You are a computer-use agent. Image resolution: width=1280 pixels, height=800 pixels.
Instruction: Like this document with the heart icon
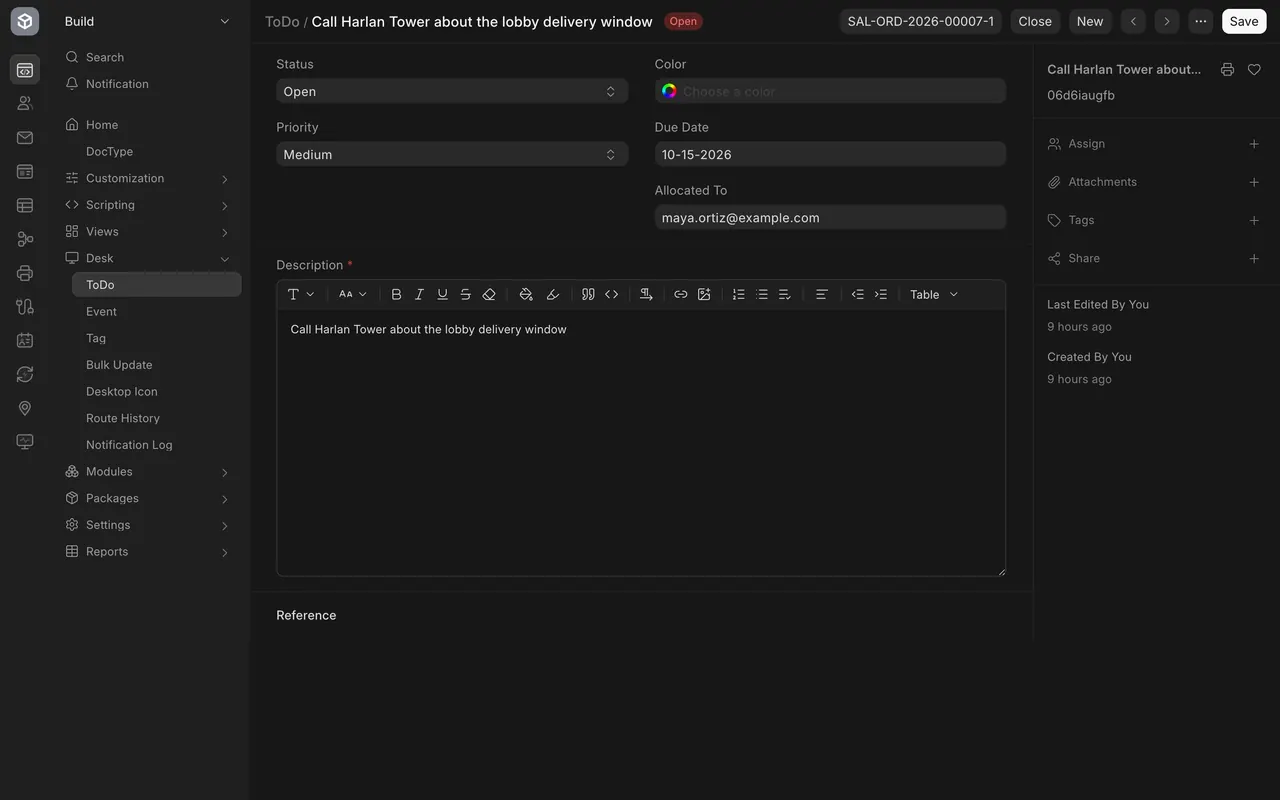[1254, 70]
